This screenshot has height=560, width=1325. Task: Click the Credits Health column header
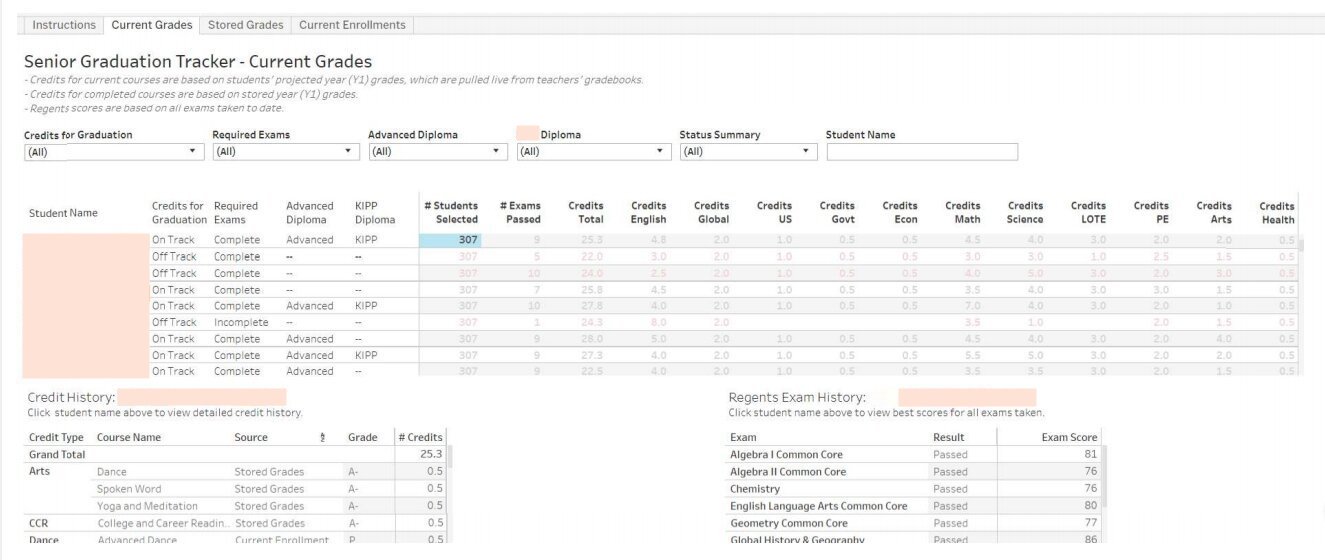click(1277, 213)
